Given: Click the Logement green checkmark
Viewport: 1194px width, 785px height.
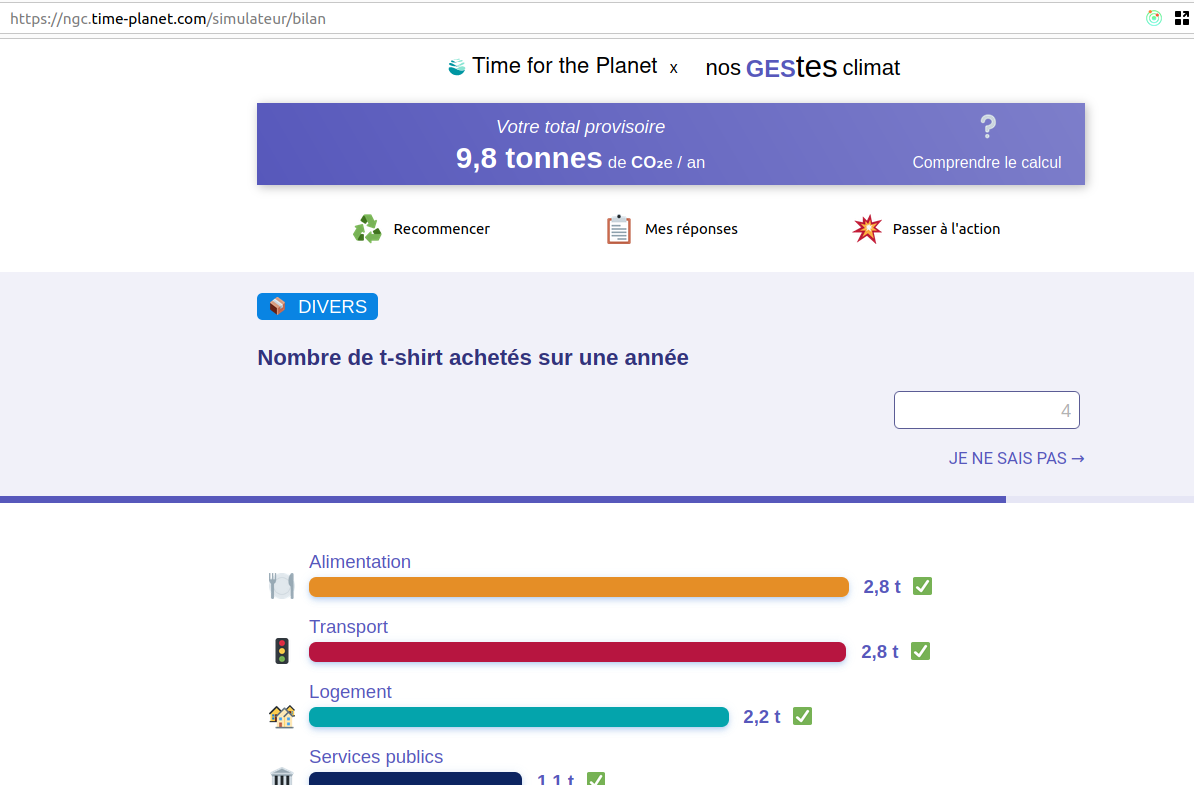Looking at the screenshot, I should [802, 716].
